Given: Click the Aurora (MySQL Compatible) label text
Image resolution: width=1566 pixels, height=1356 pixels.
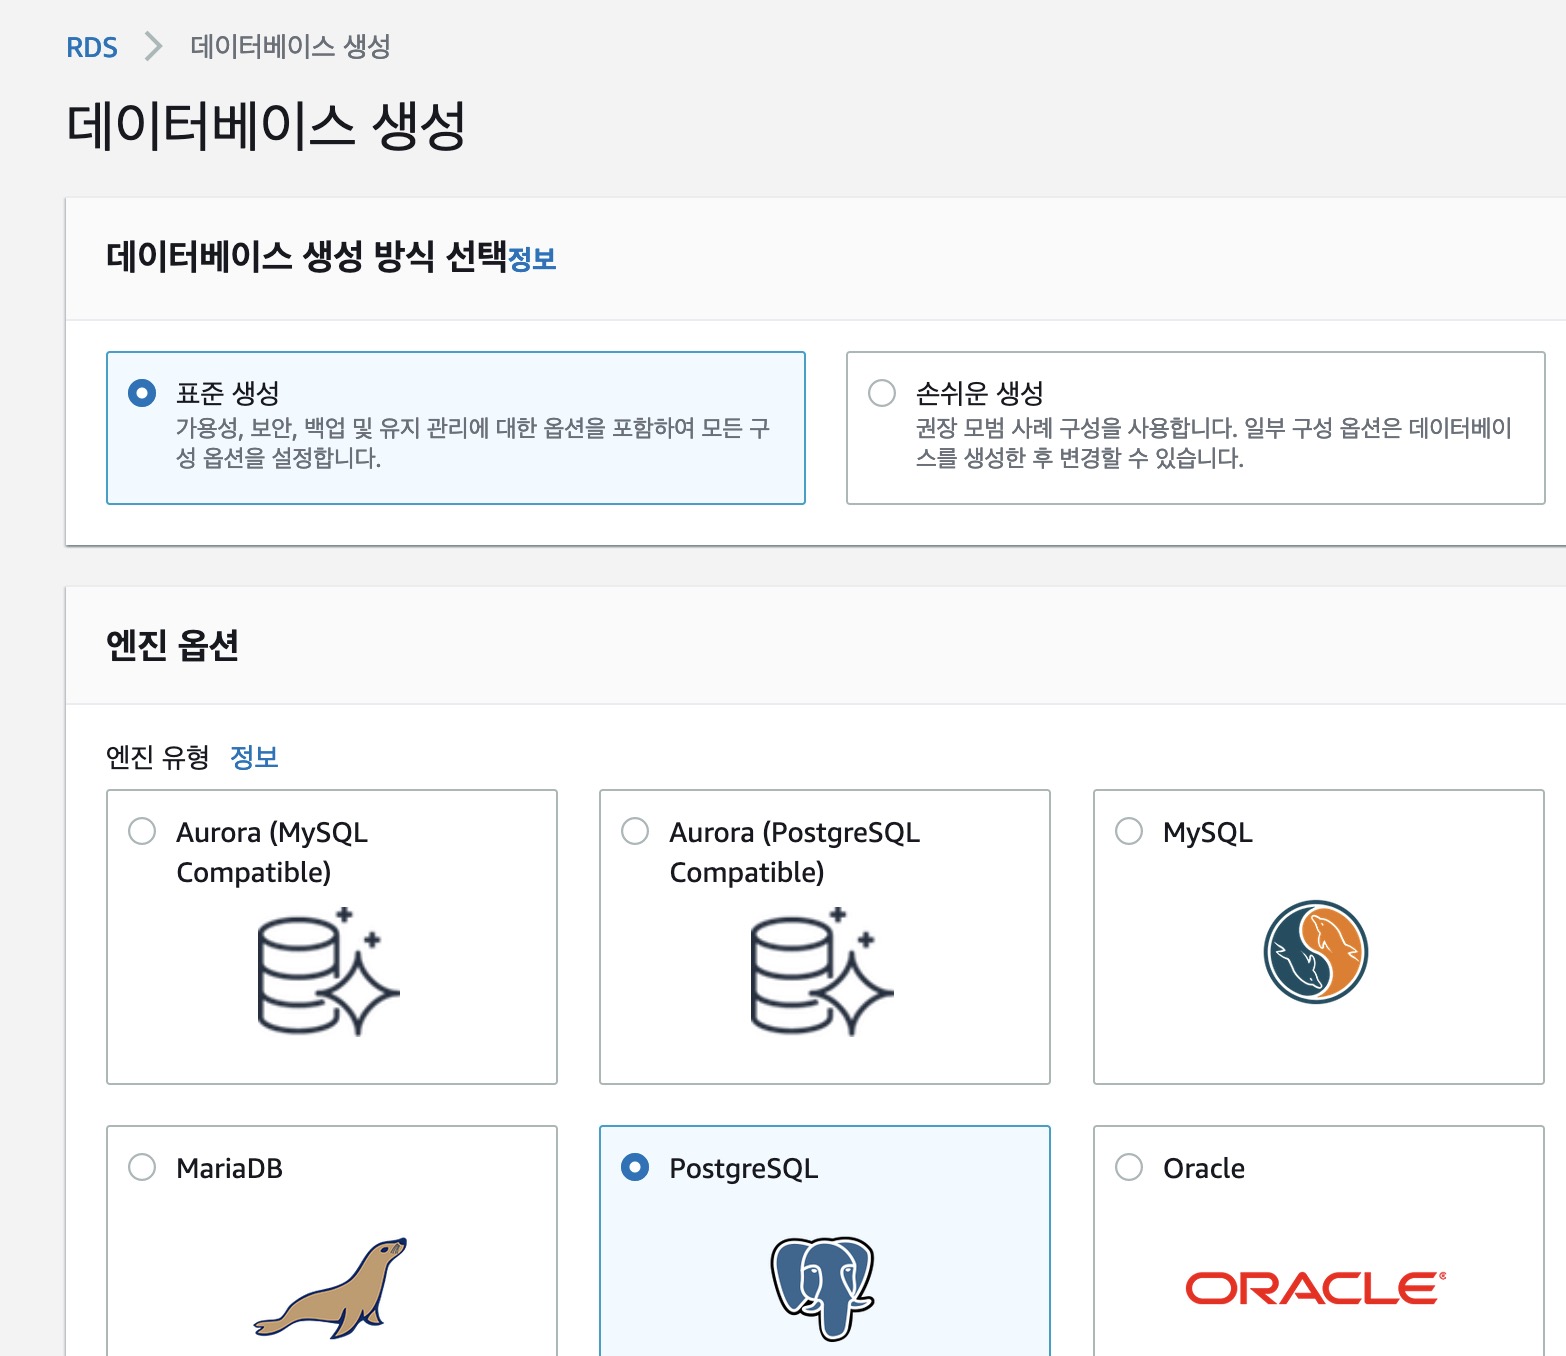Looking at the screenshot, I should click(272, 852).
